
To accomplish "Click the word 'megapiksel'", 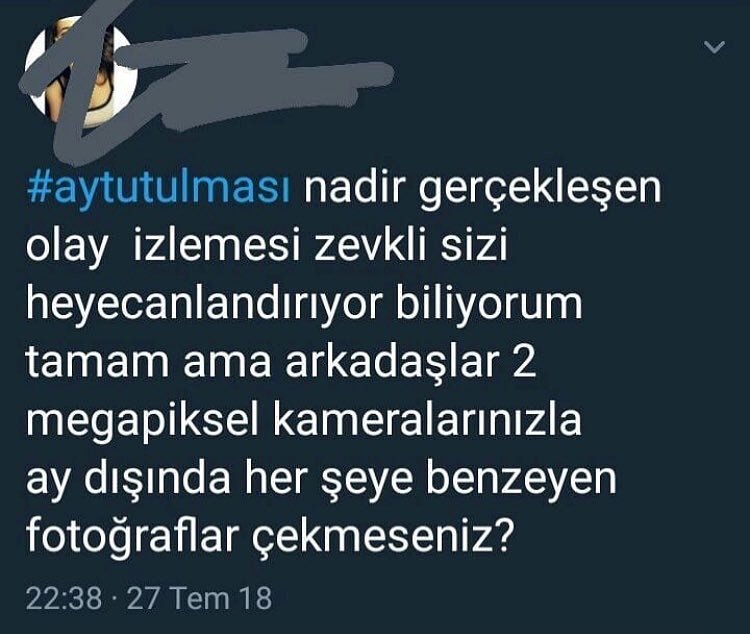I will (143, 421).
